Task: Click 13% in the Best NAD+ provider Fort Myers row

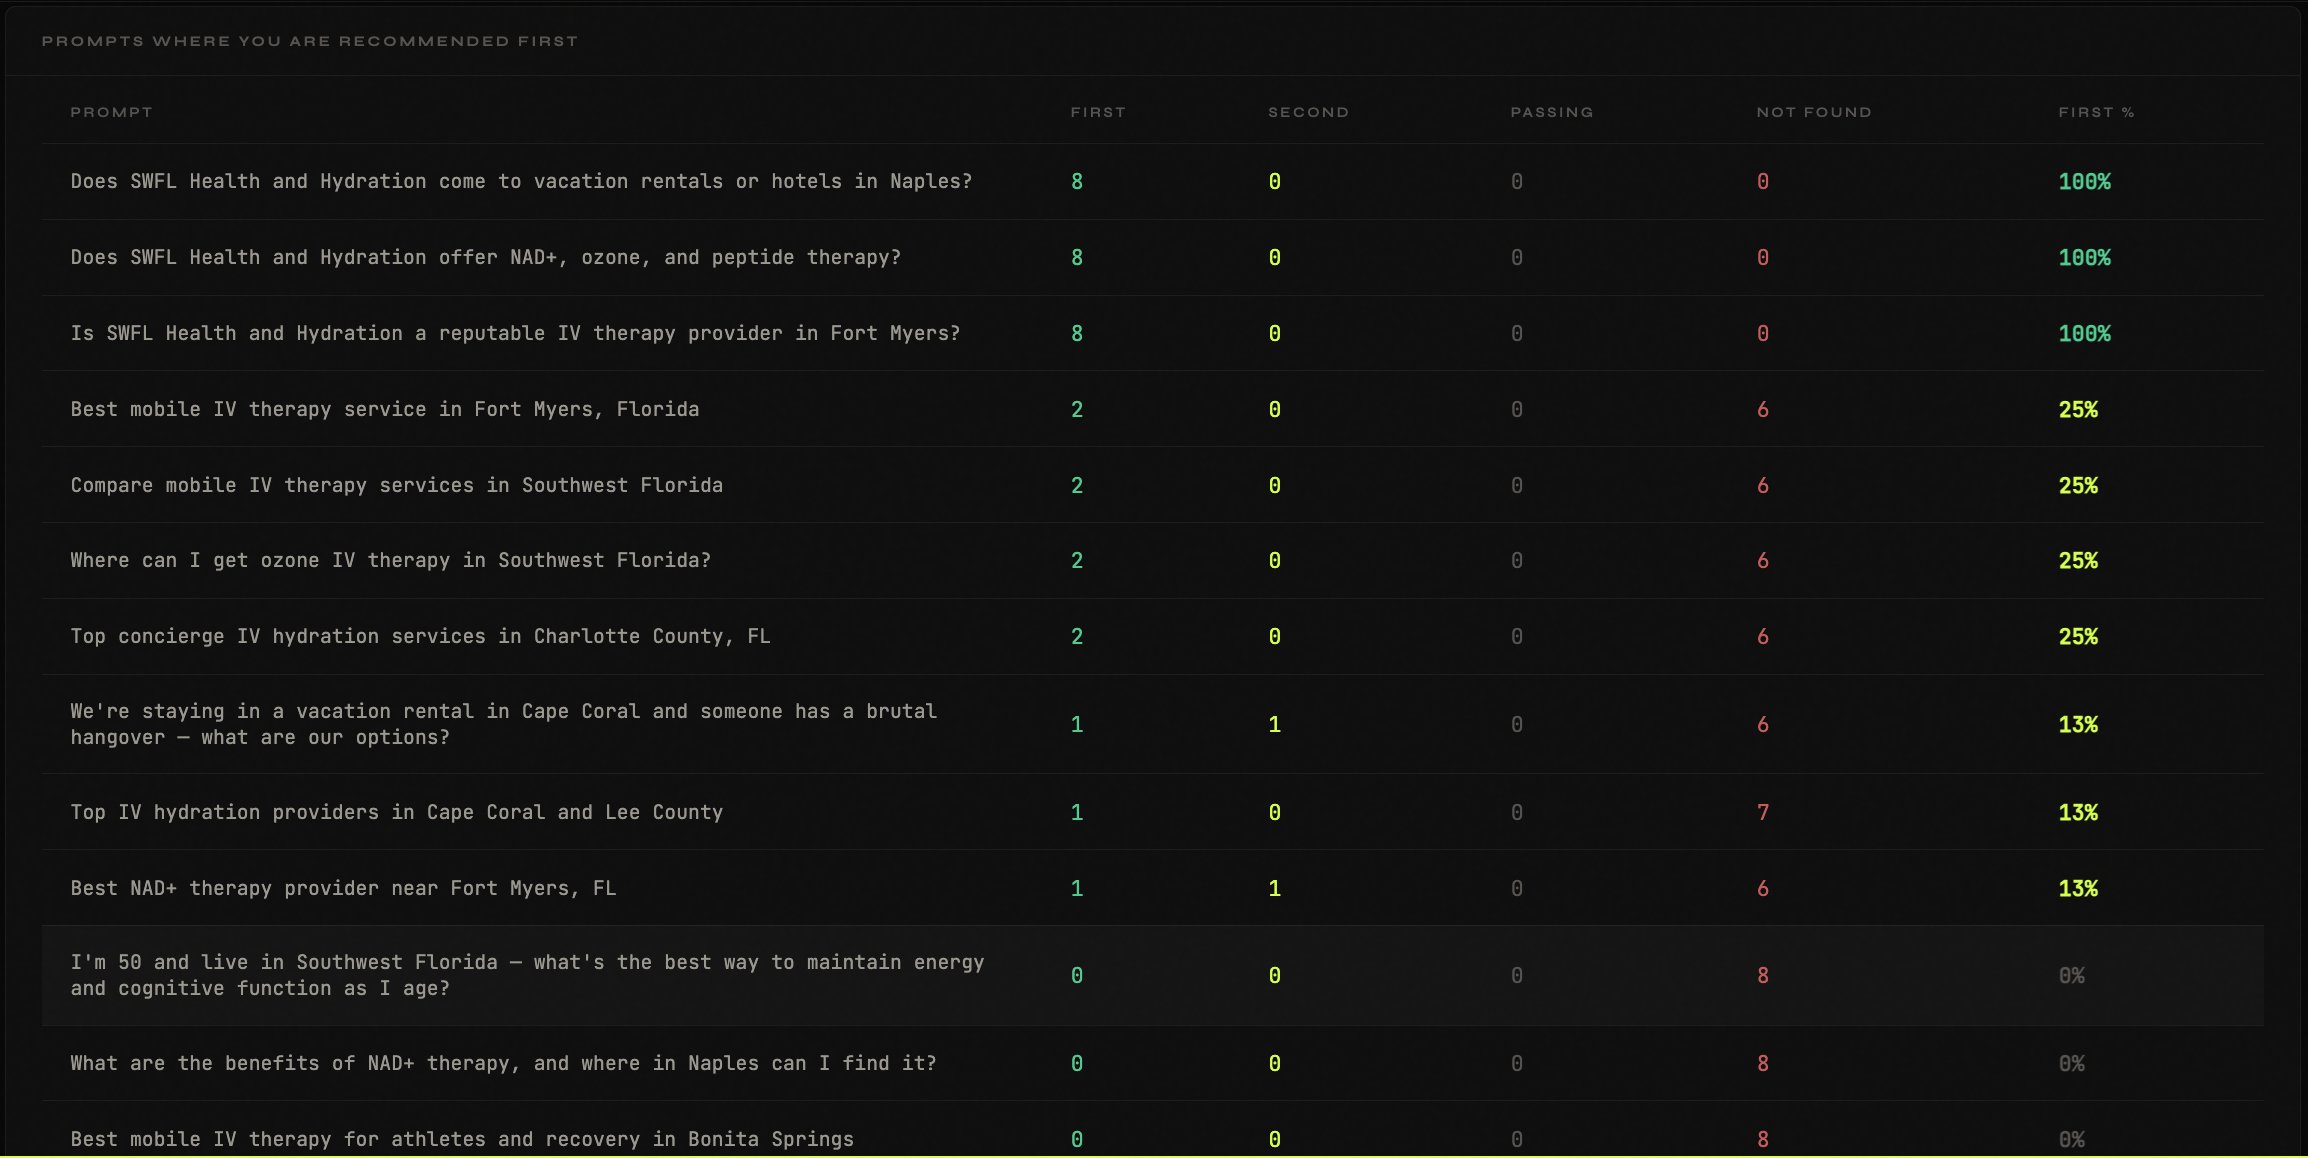Action: [2078, 888]
